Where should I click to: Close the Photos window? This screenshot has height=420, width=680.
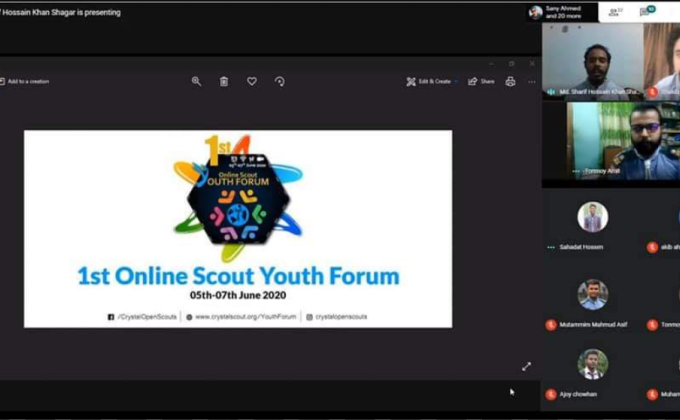pyautogui.click(x=532, y=64)
